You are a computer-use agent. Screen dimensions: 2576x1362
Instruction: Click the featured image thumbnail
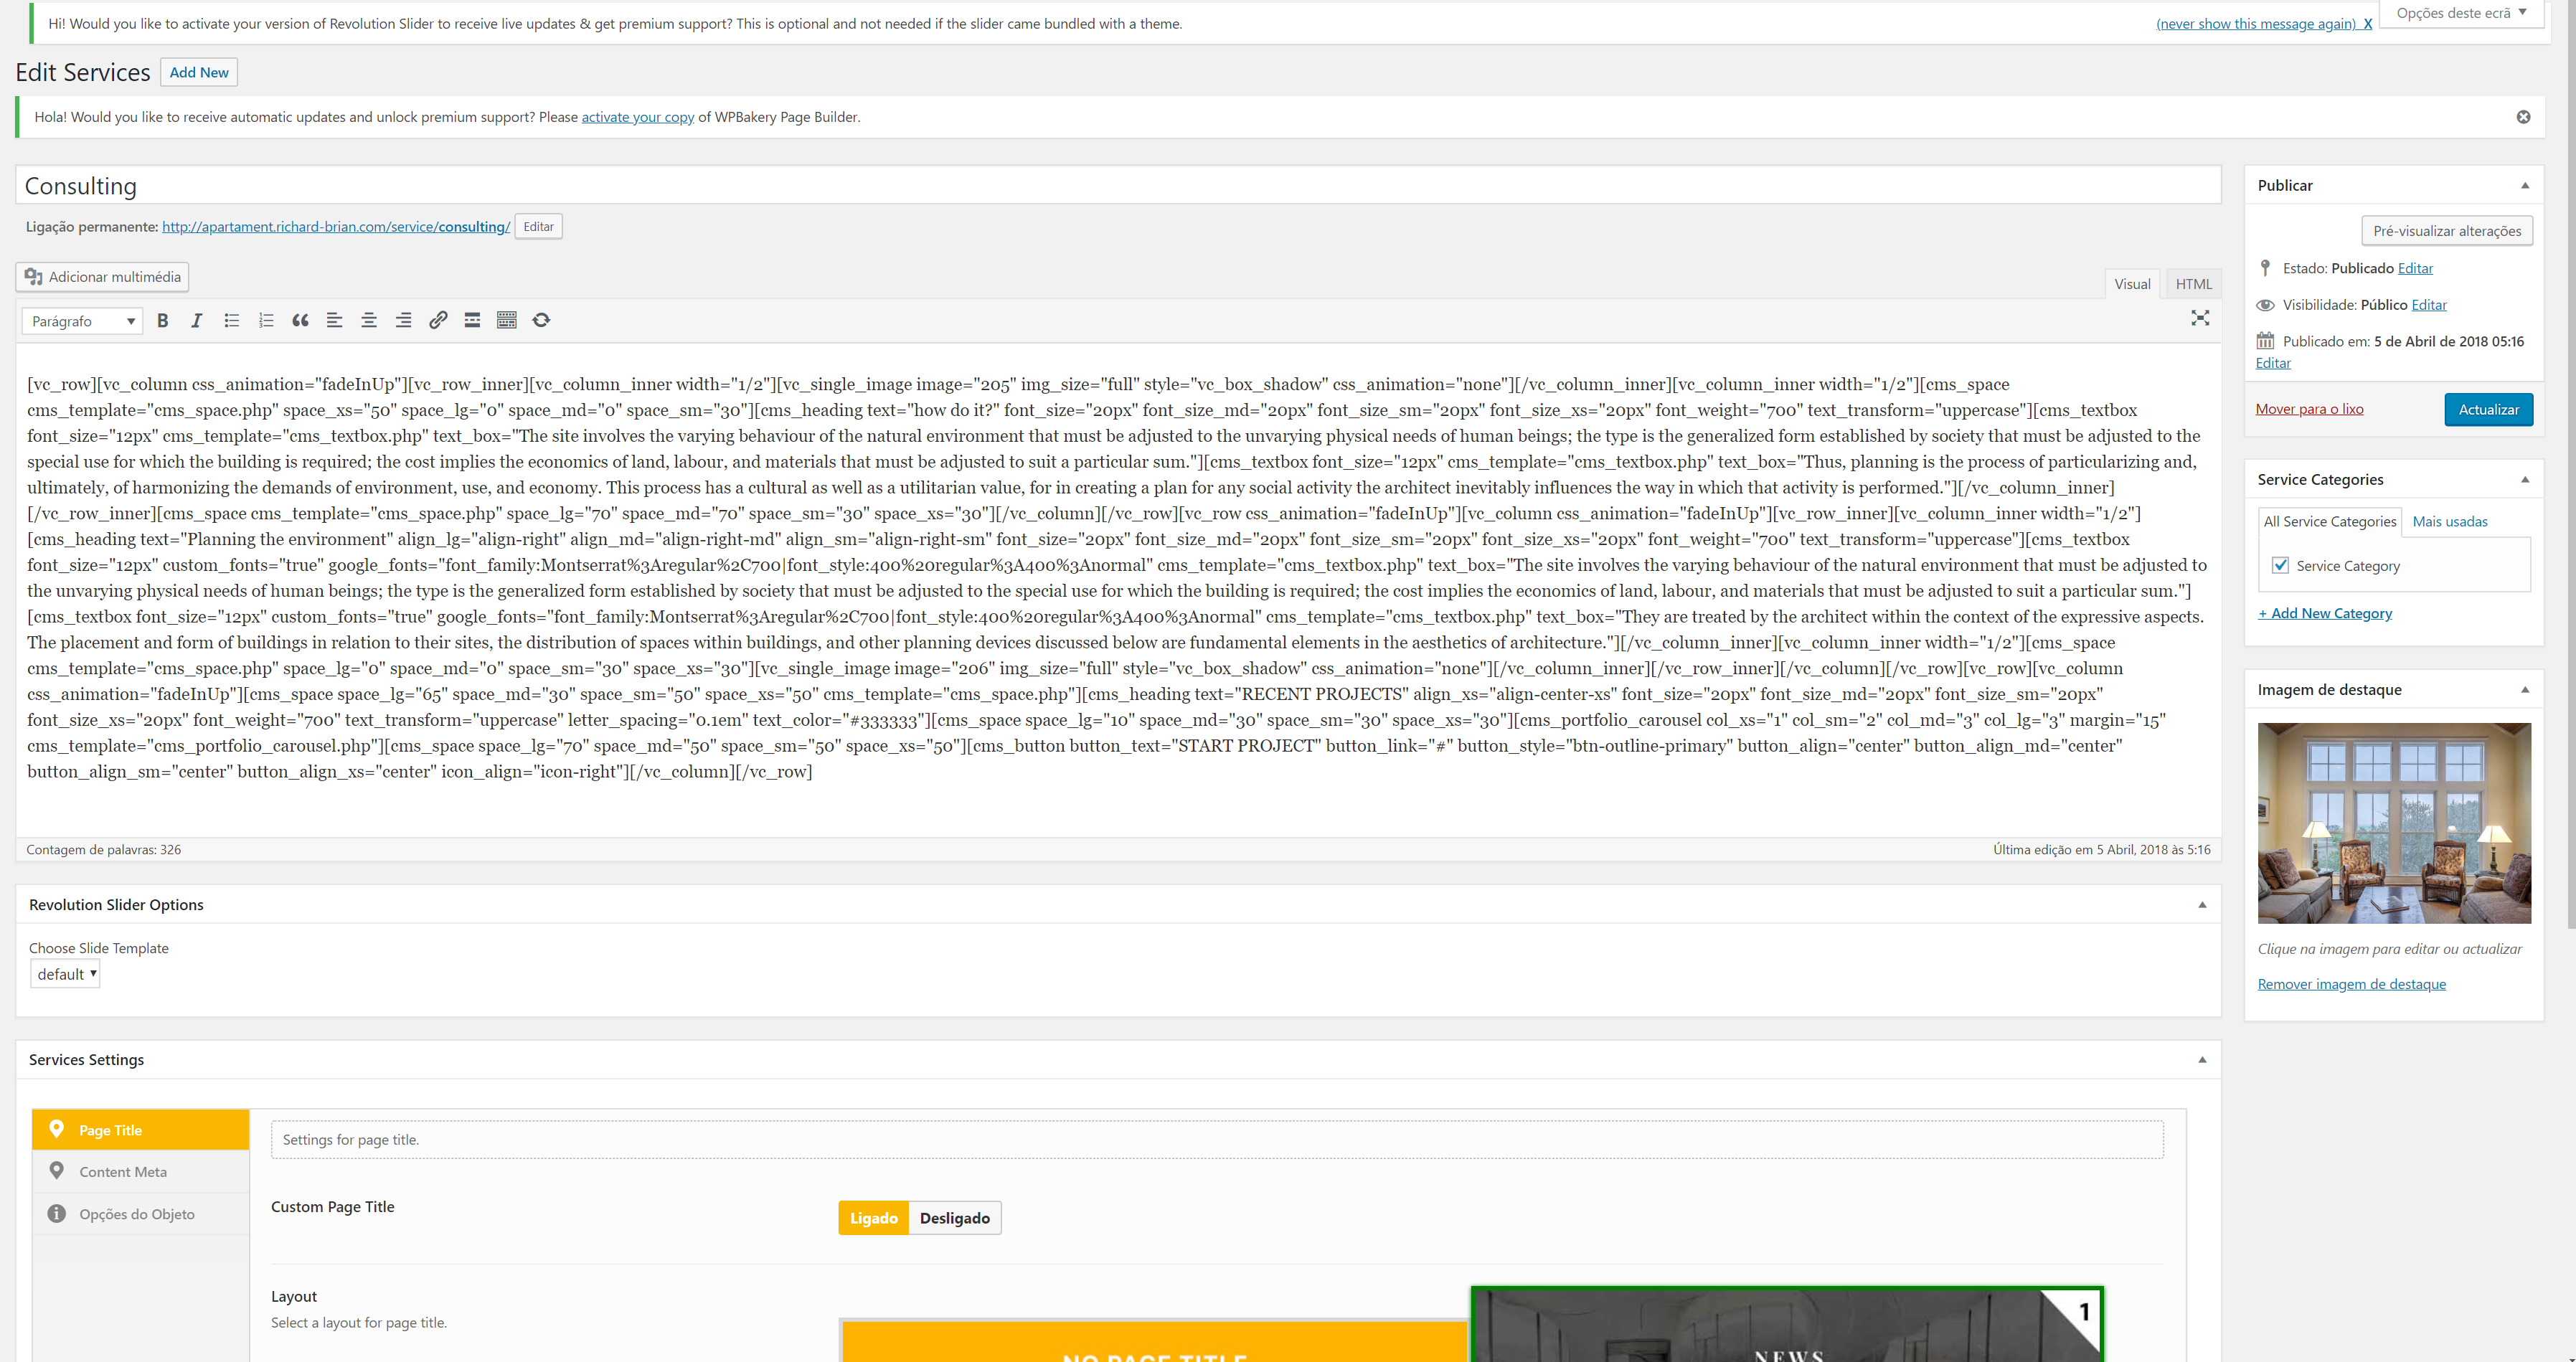2394,823
